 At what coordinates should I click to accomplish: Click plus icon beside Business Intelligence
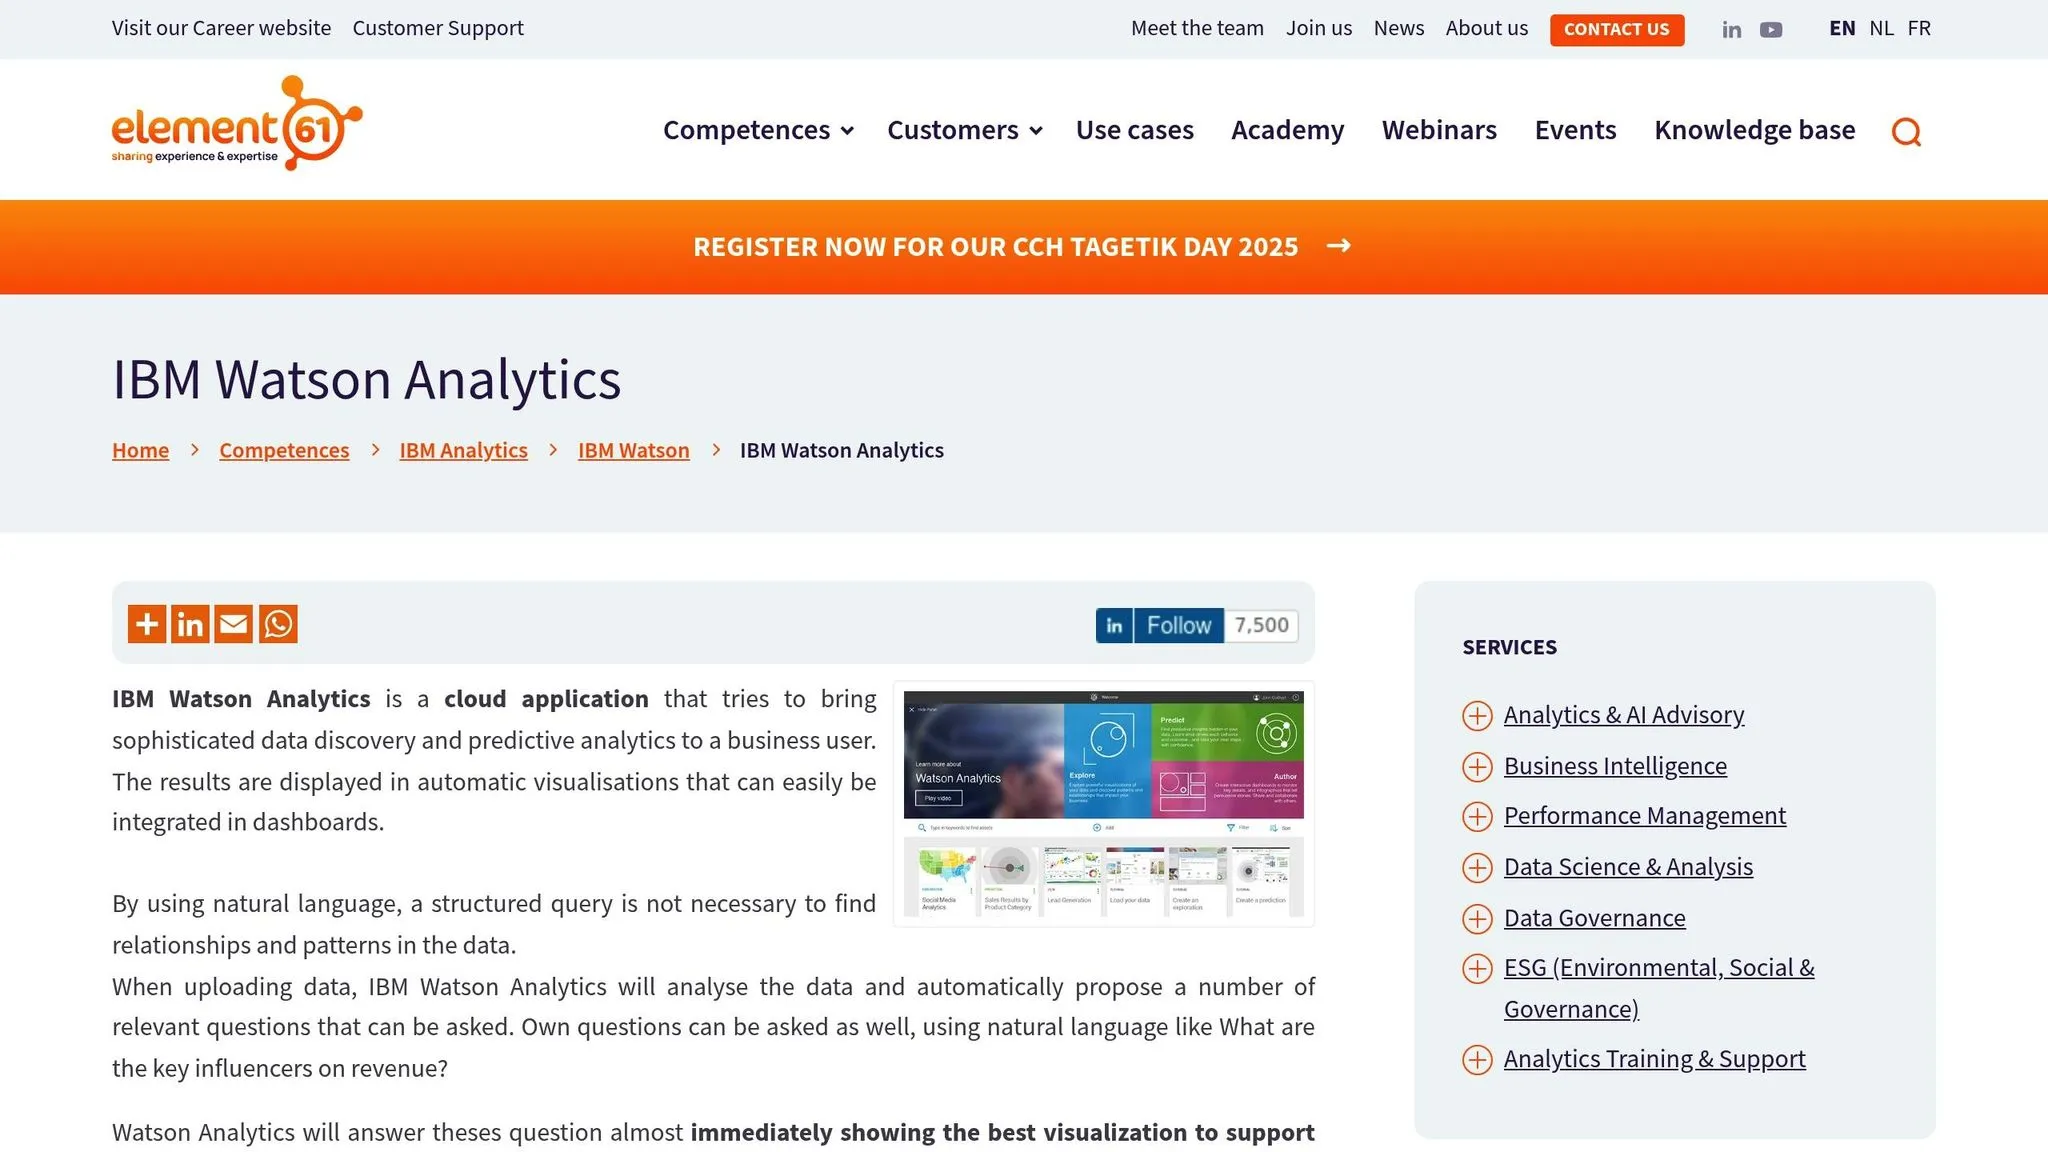(1477, 766)
